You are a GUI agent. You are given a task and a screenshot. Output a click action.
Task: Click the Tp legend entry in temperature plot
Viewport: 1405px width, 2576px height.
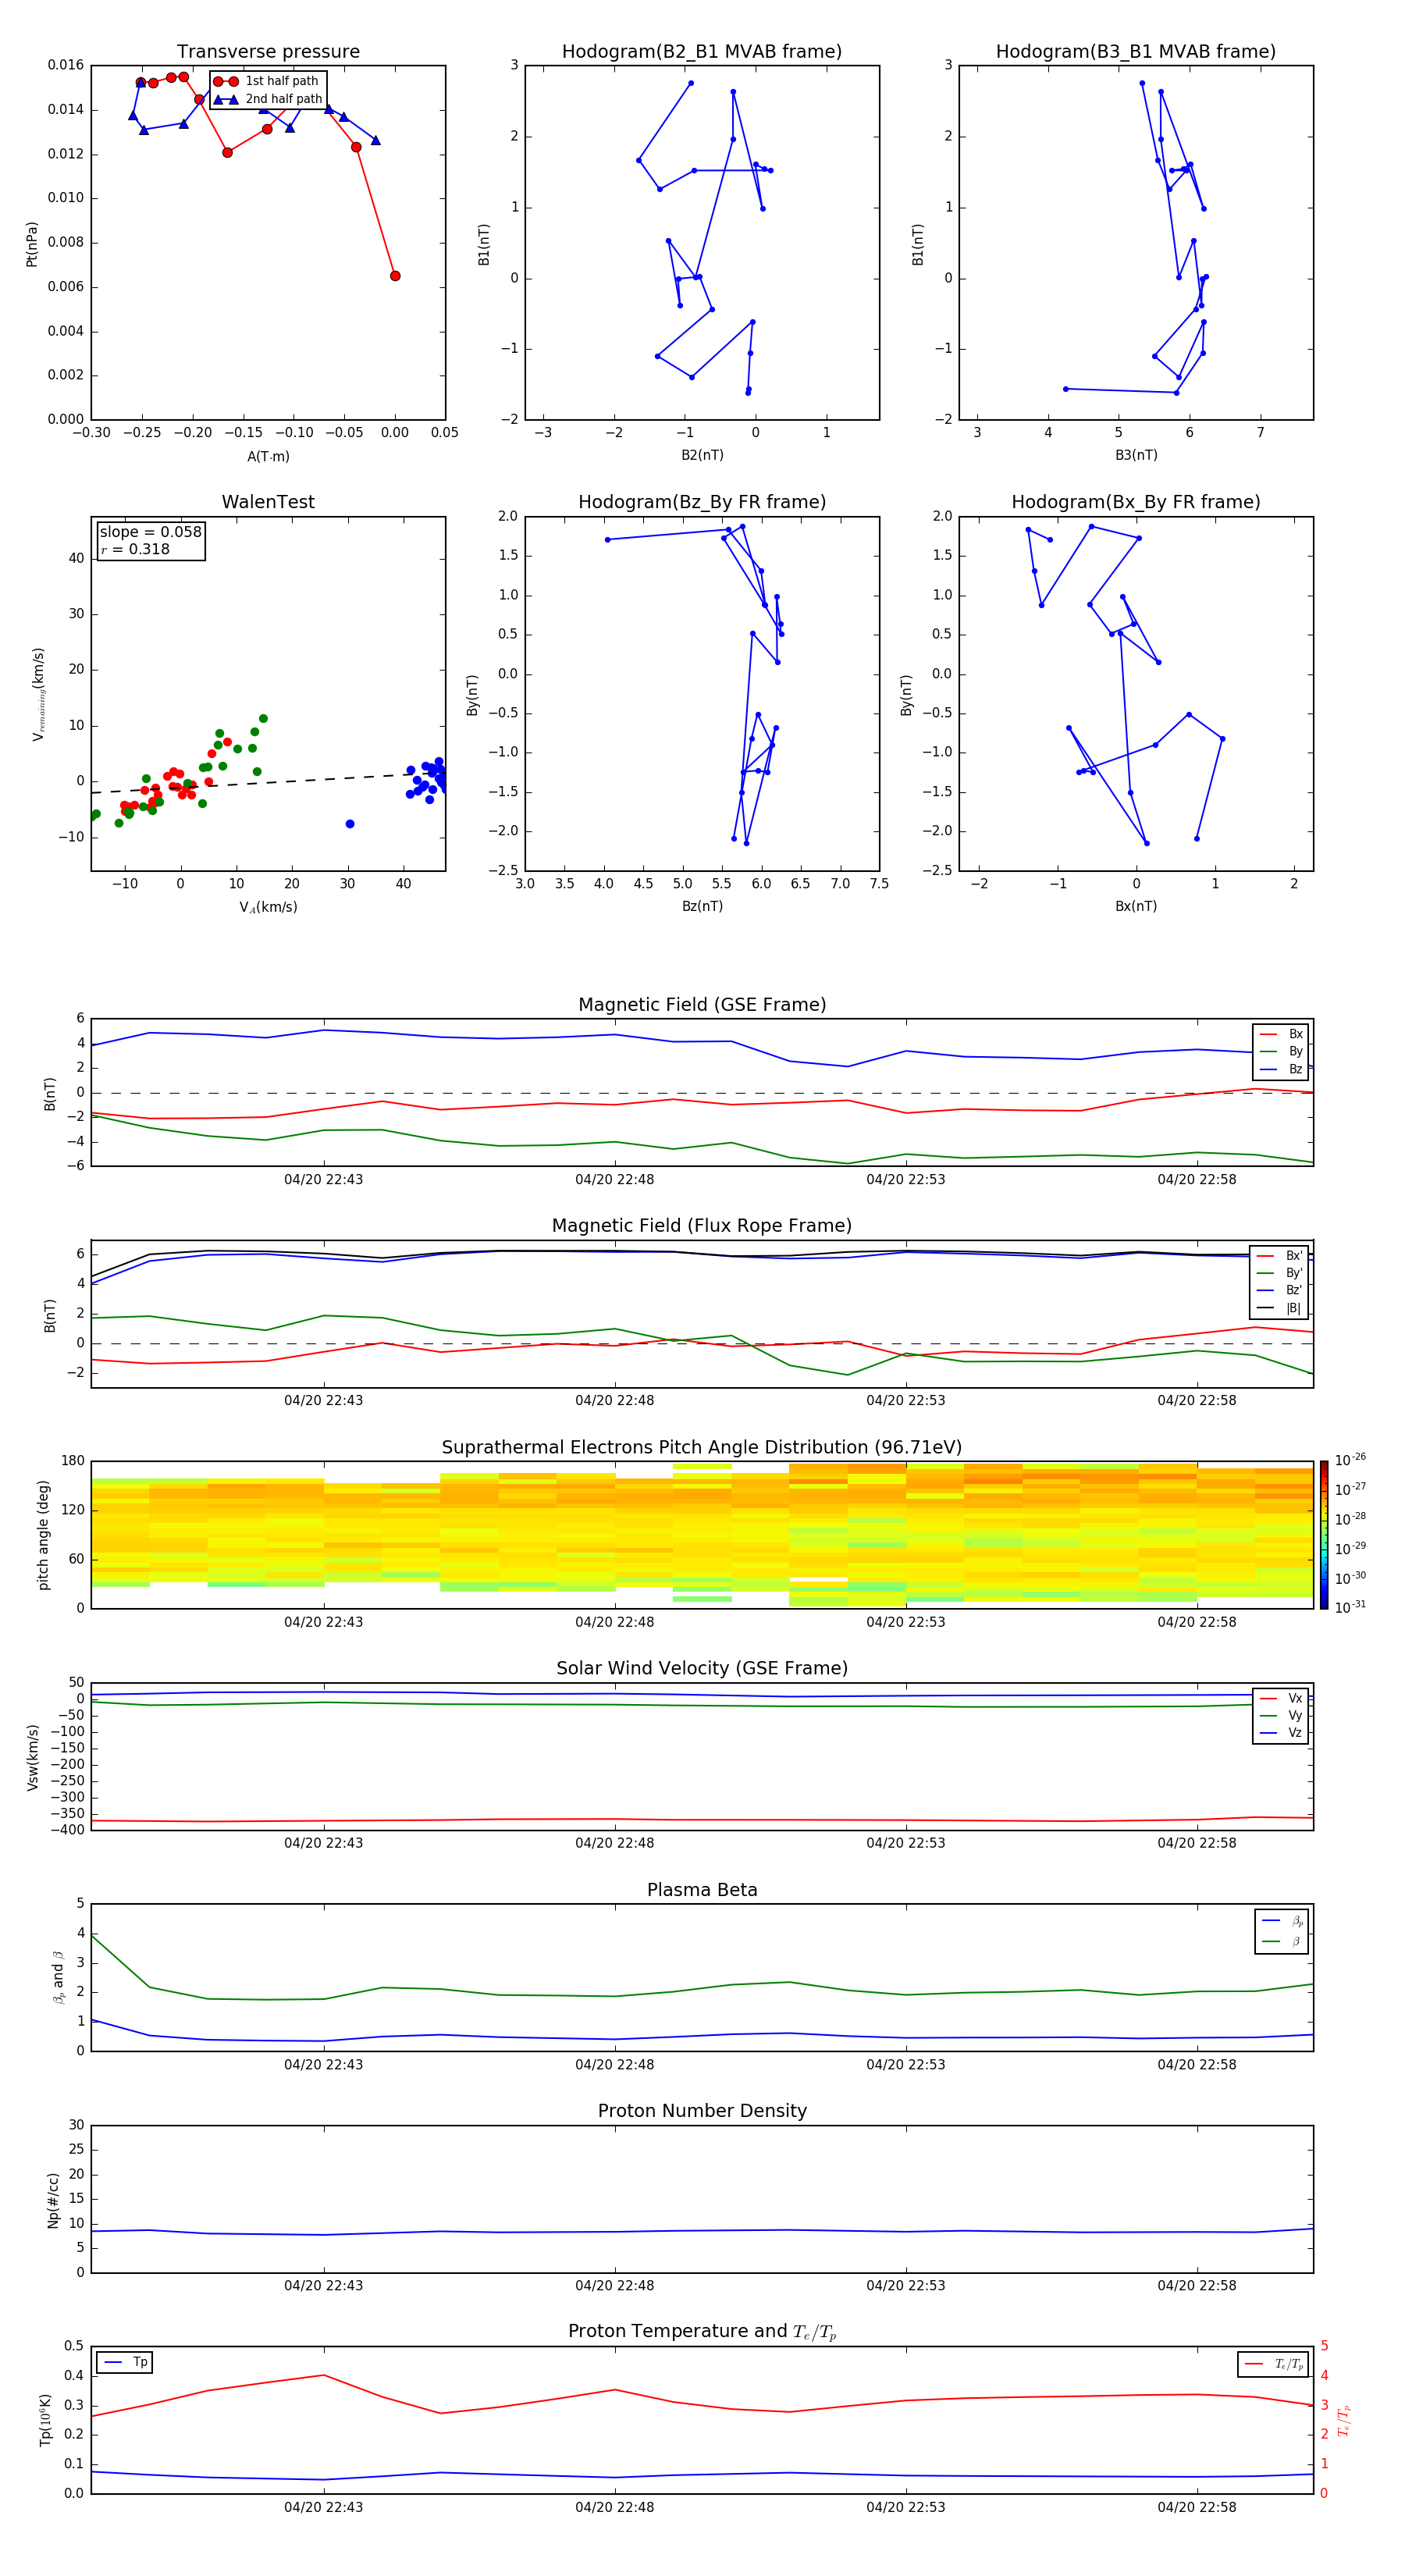125,2362
